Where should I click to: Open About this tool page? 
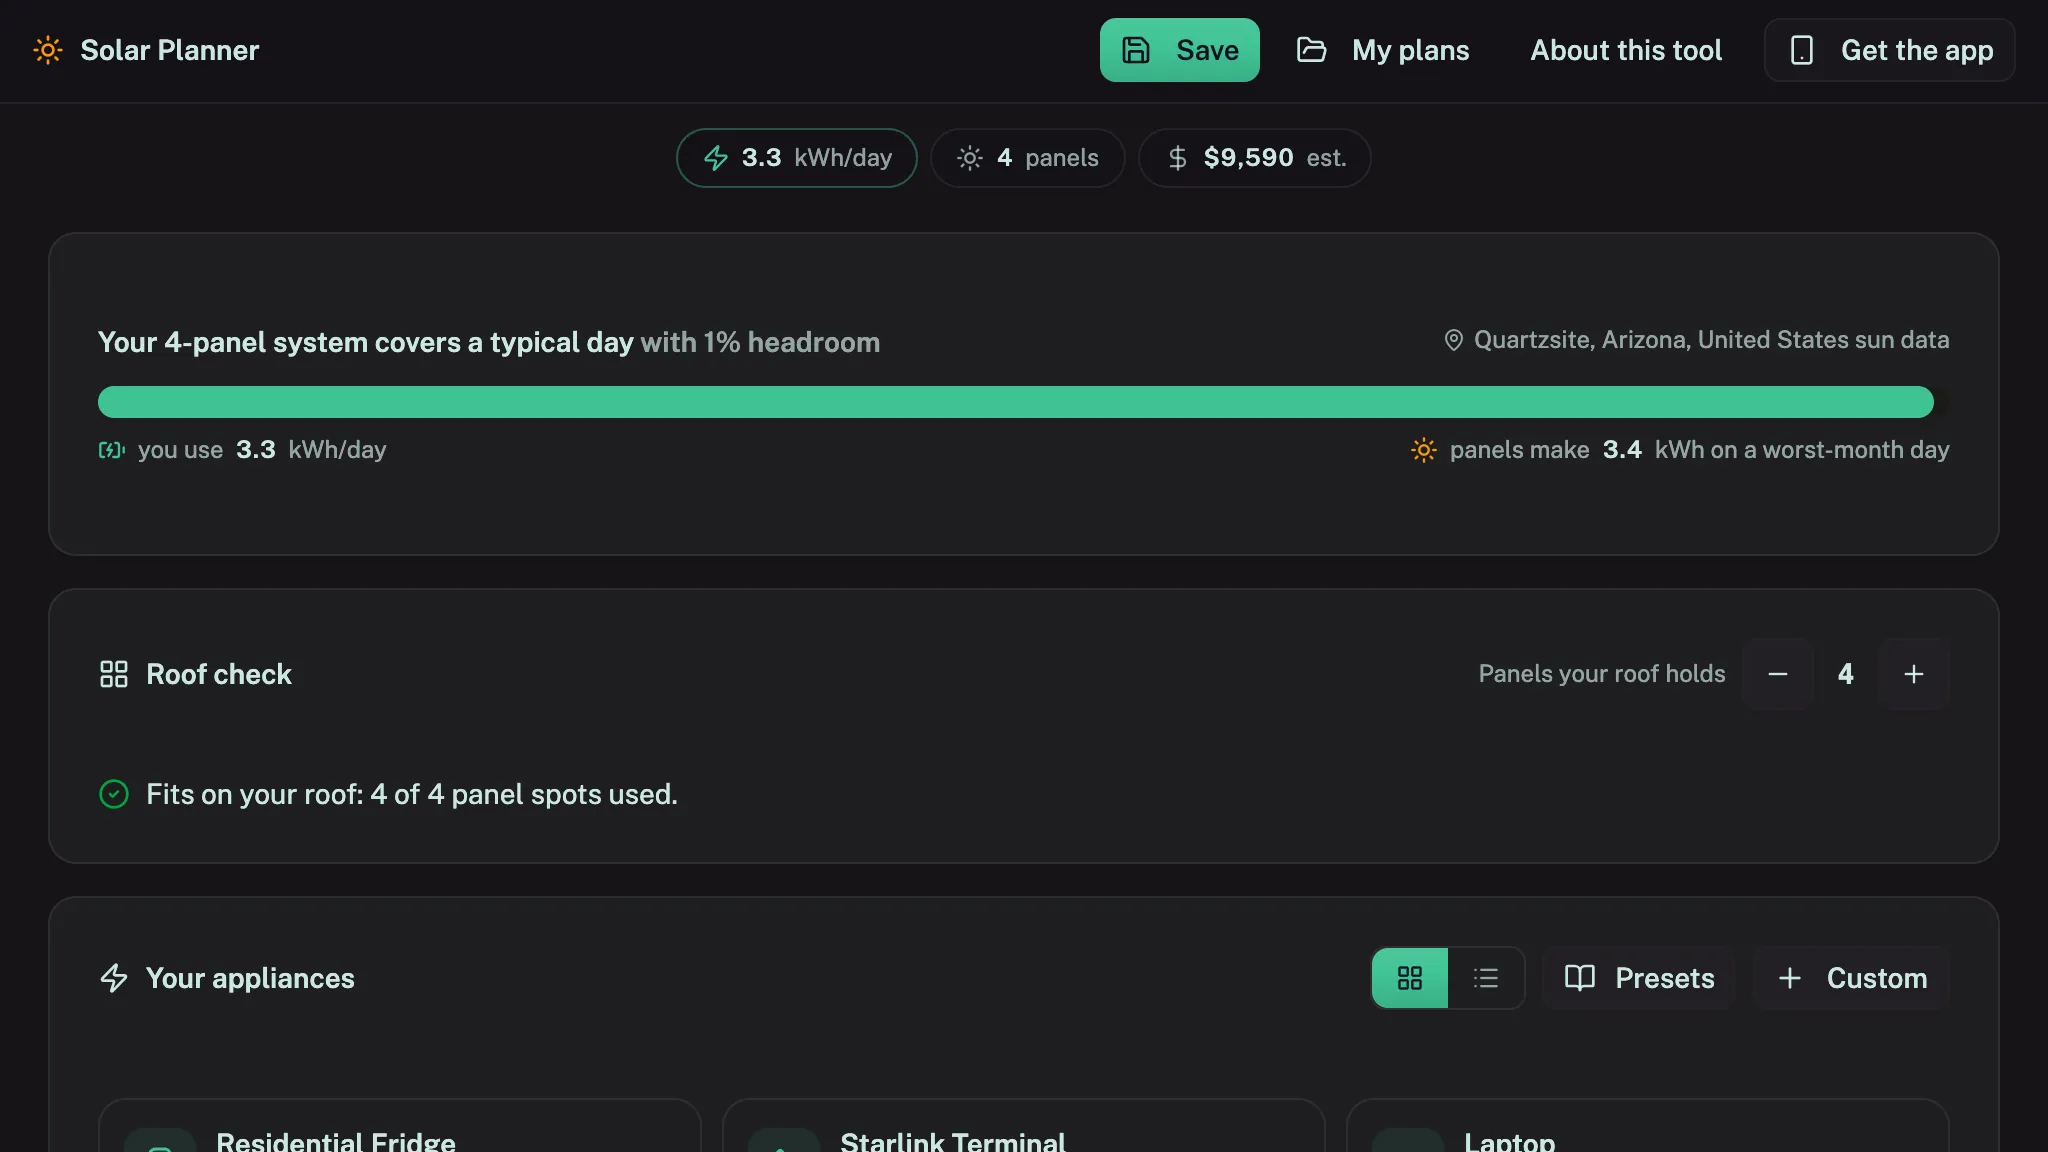[x=1626, y=50]
